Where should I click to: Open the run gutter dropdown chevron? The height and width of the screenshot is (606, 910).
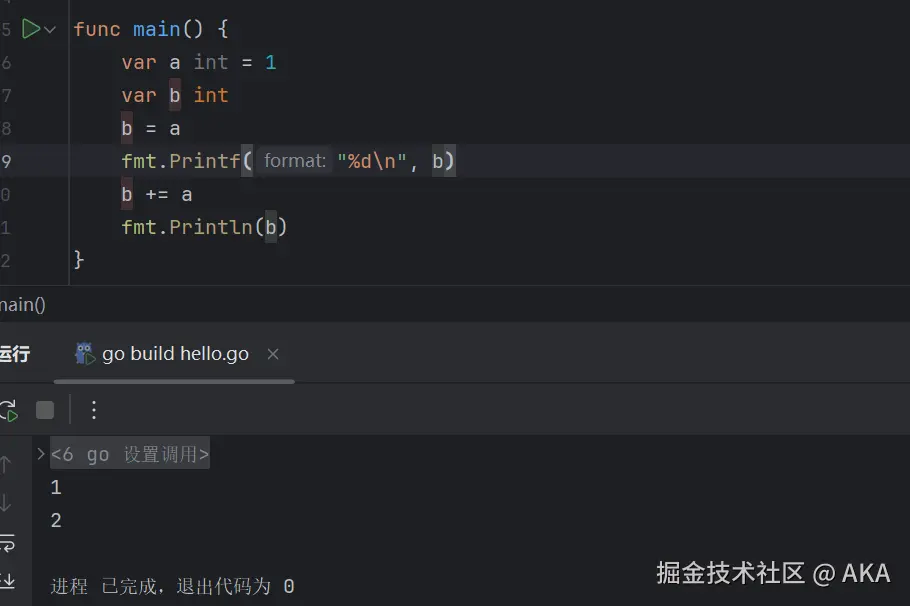coord(50,30)
